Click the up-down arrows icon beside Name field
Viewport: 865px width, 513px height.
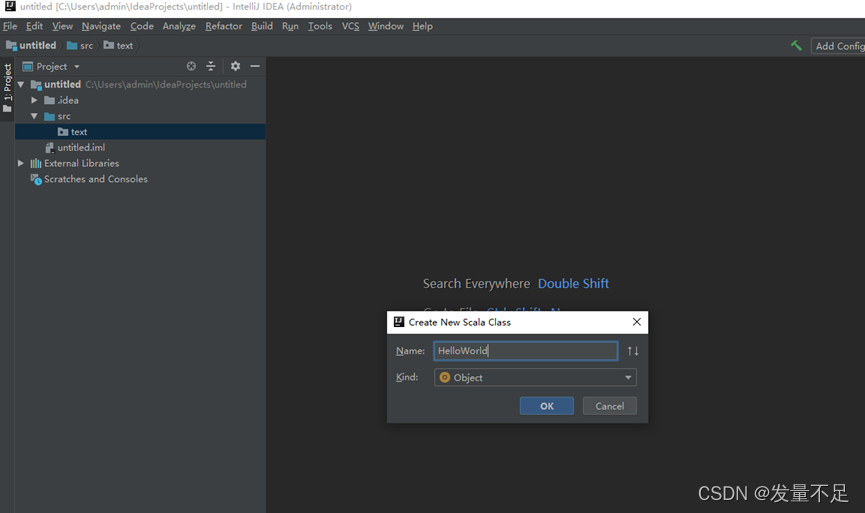[x=633, y=351]
